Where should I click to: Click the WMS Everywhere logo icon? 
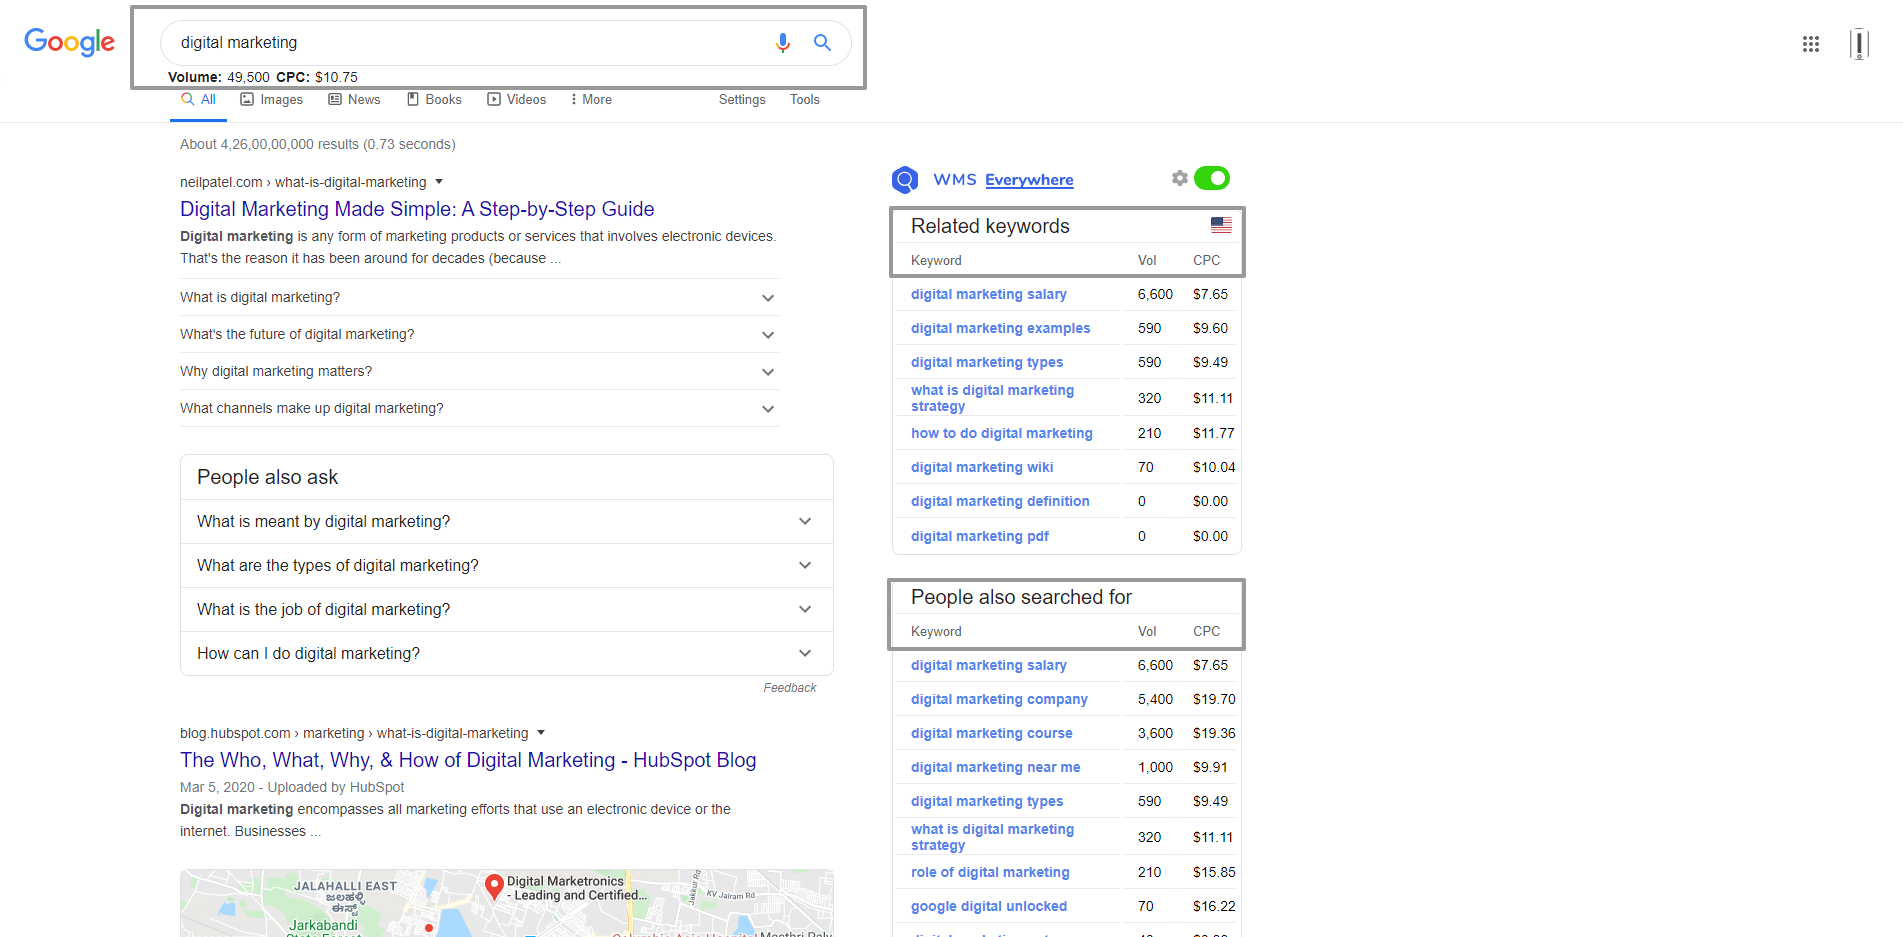coord(905,180)
